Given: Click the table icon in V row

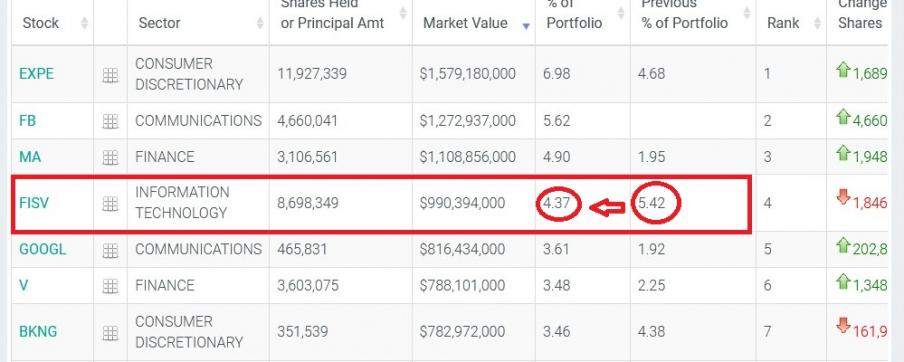Looking at the screenshot, I should click(x=110, y=286).
